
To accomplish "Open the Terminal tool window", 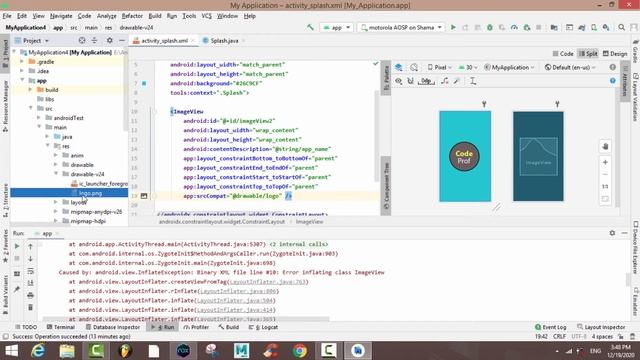I will pyautogui.click(x=60, y=327).
